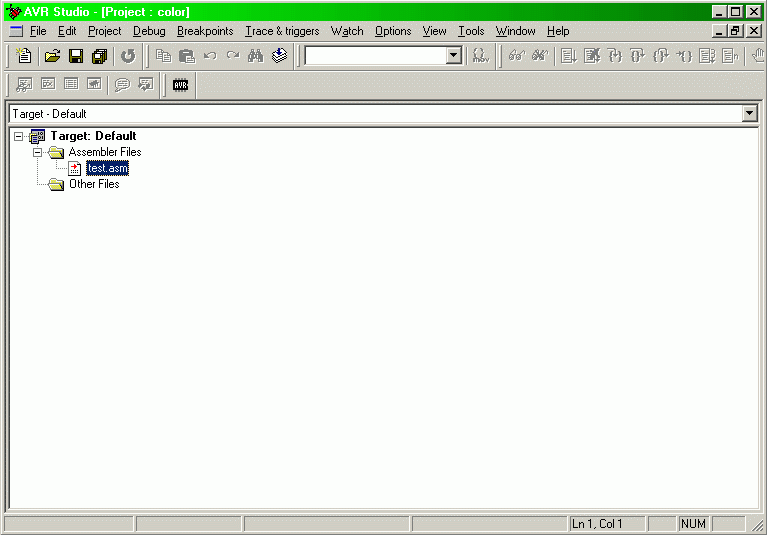Click the Run to Cursor braces icon

pyautogui.click(x=684, y=56)
